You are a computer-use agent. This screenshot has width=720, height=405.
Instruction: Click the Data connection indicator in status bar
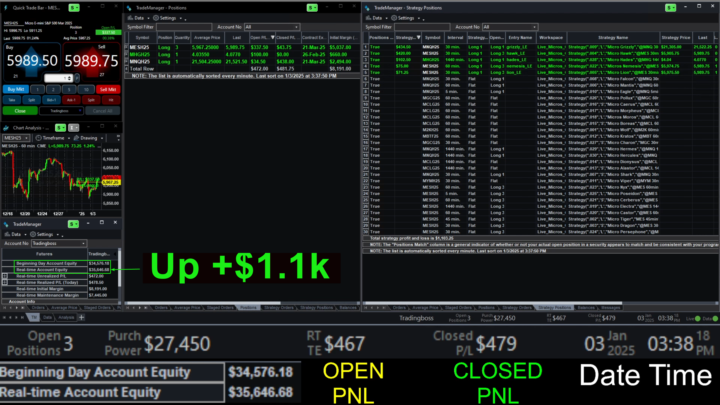click(715, 318)
